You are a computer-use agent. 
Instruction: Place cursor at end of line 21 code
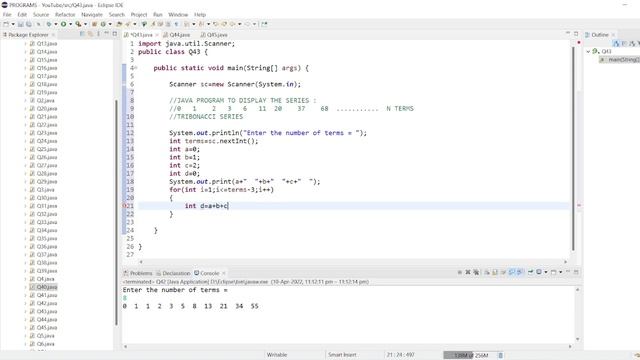click(x=229, y=206)
